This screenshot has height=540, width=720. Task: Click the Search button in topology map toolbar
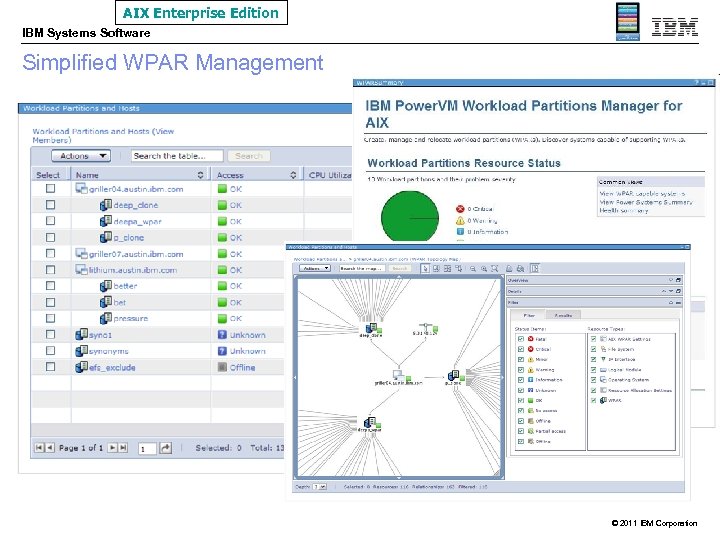coord(399,268)
